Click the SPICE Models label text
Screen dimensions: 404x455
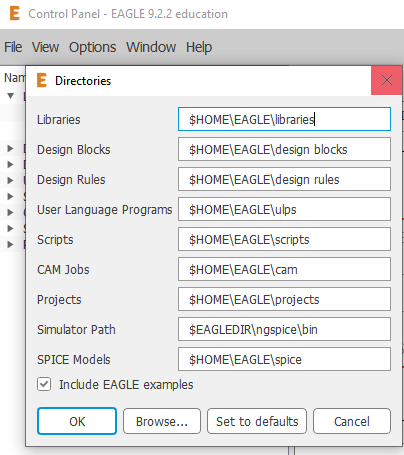tap(74, 360)
